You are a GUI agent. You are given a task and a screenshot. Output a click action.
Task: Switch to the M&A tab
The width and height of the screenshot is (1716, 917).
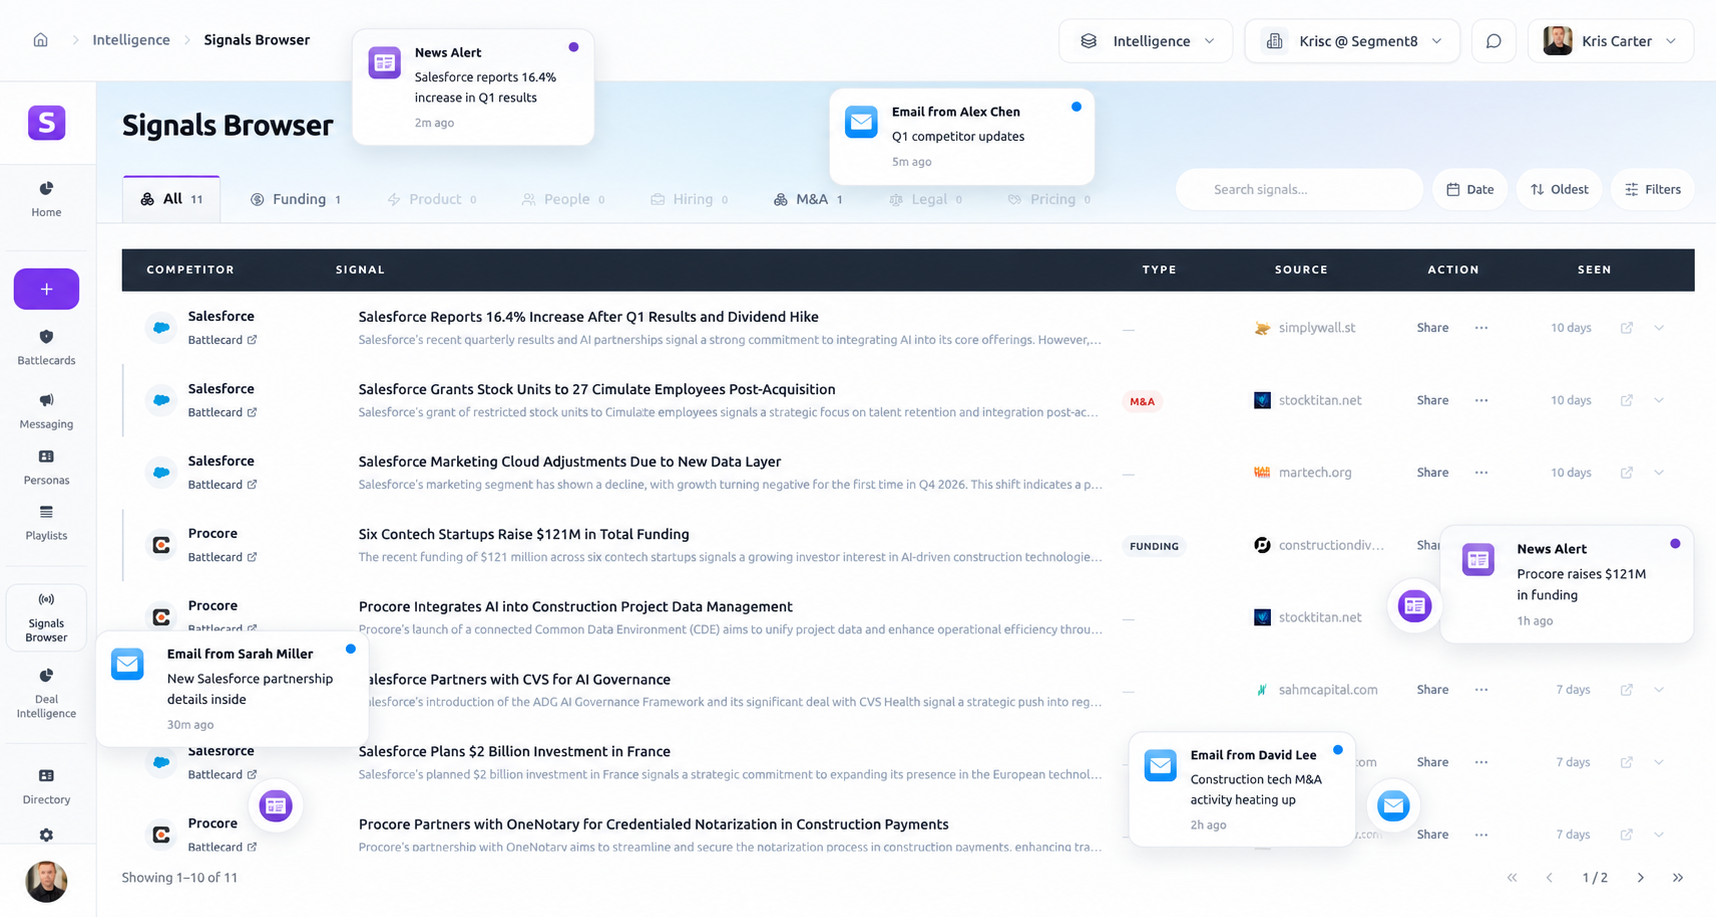(808, 199)
